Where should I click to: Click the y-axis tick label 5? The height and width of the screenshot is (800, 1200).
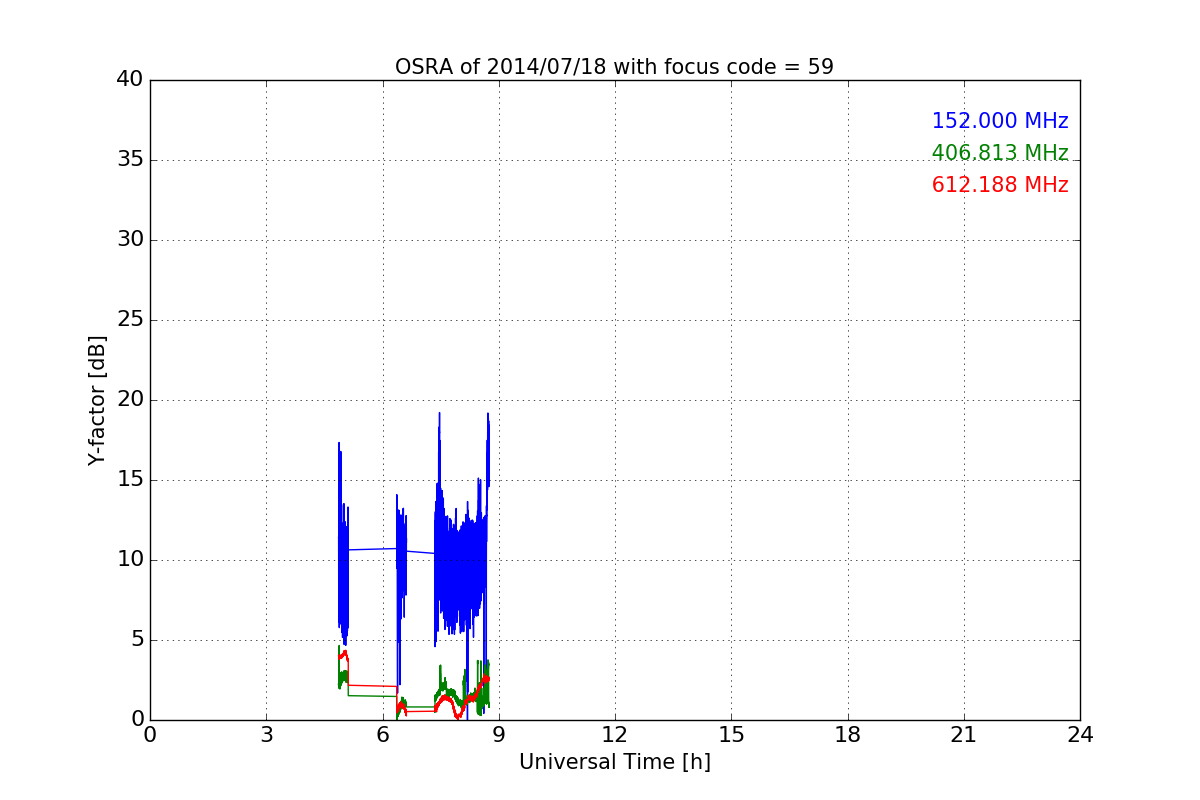pyautogui.click(x=137, y=640)
